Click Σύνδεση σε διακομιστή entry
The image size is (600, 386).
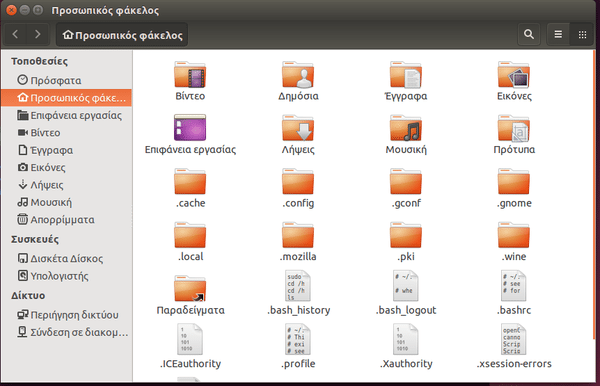point(66,332)
